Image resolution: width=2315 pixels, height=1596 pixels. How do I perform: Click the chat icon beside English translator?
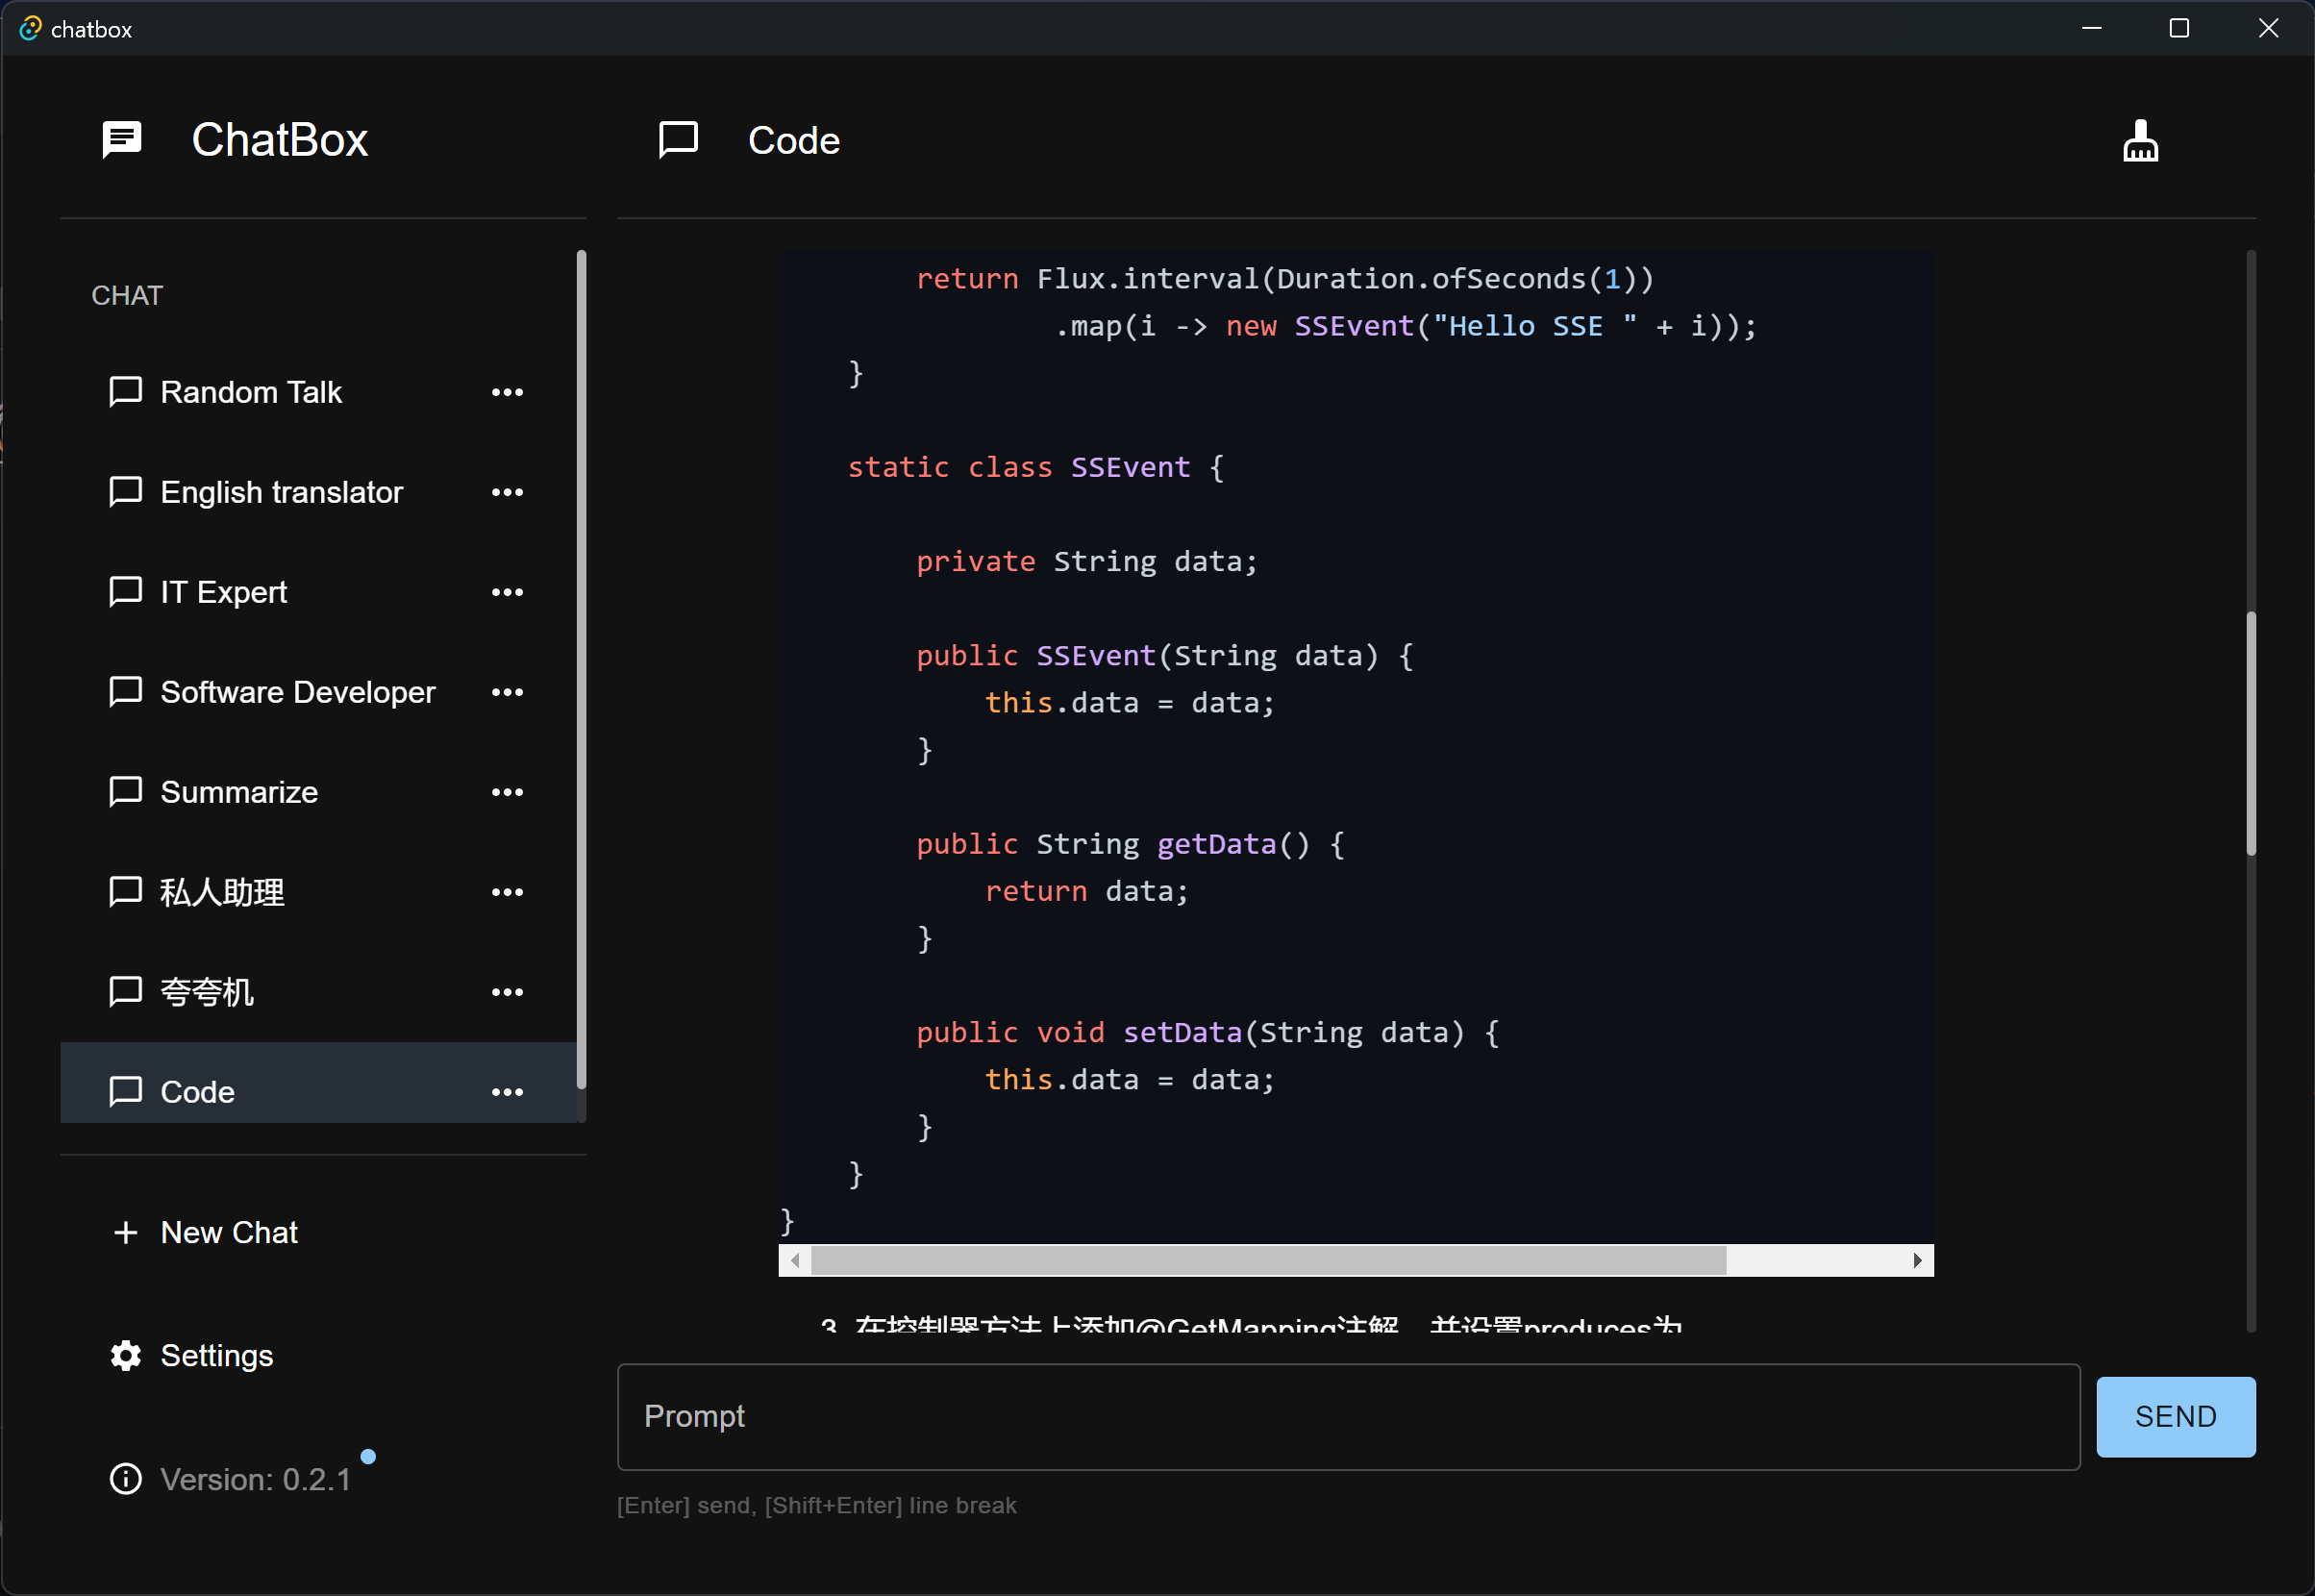coord(125,492)
